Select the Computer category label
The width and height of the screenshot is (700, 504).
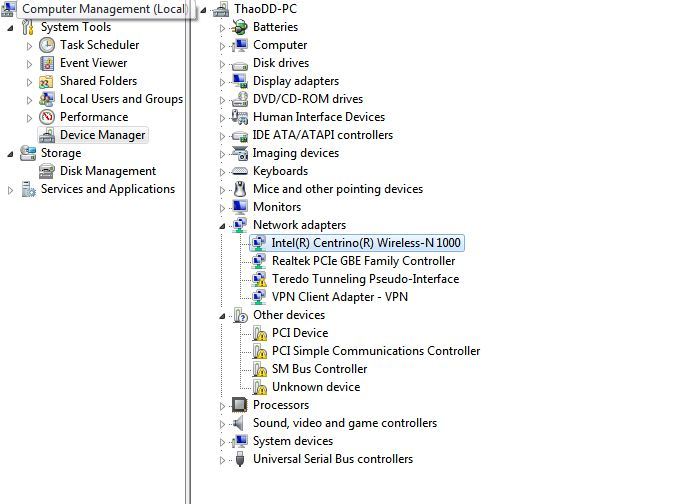click(280, 45)
